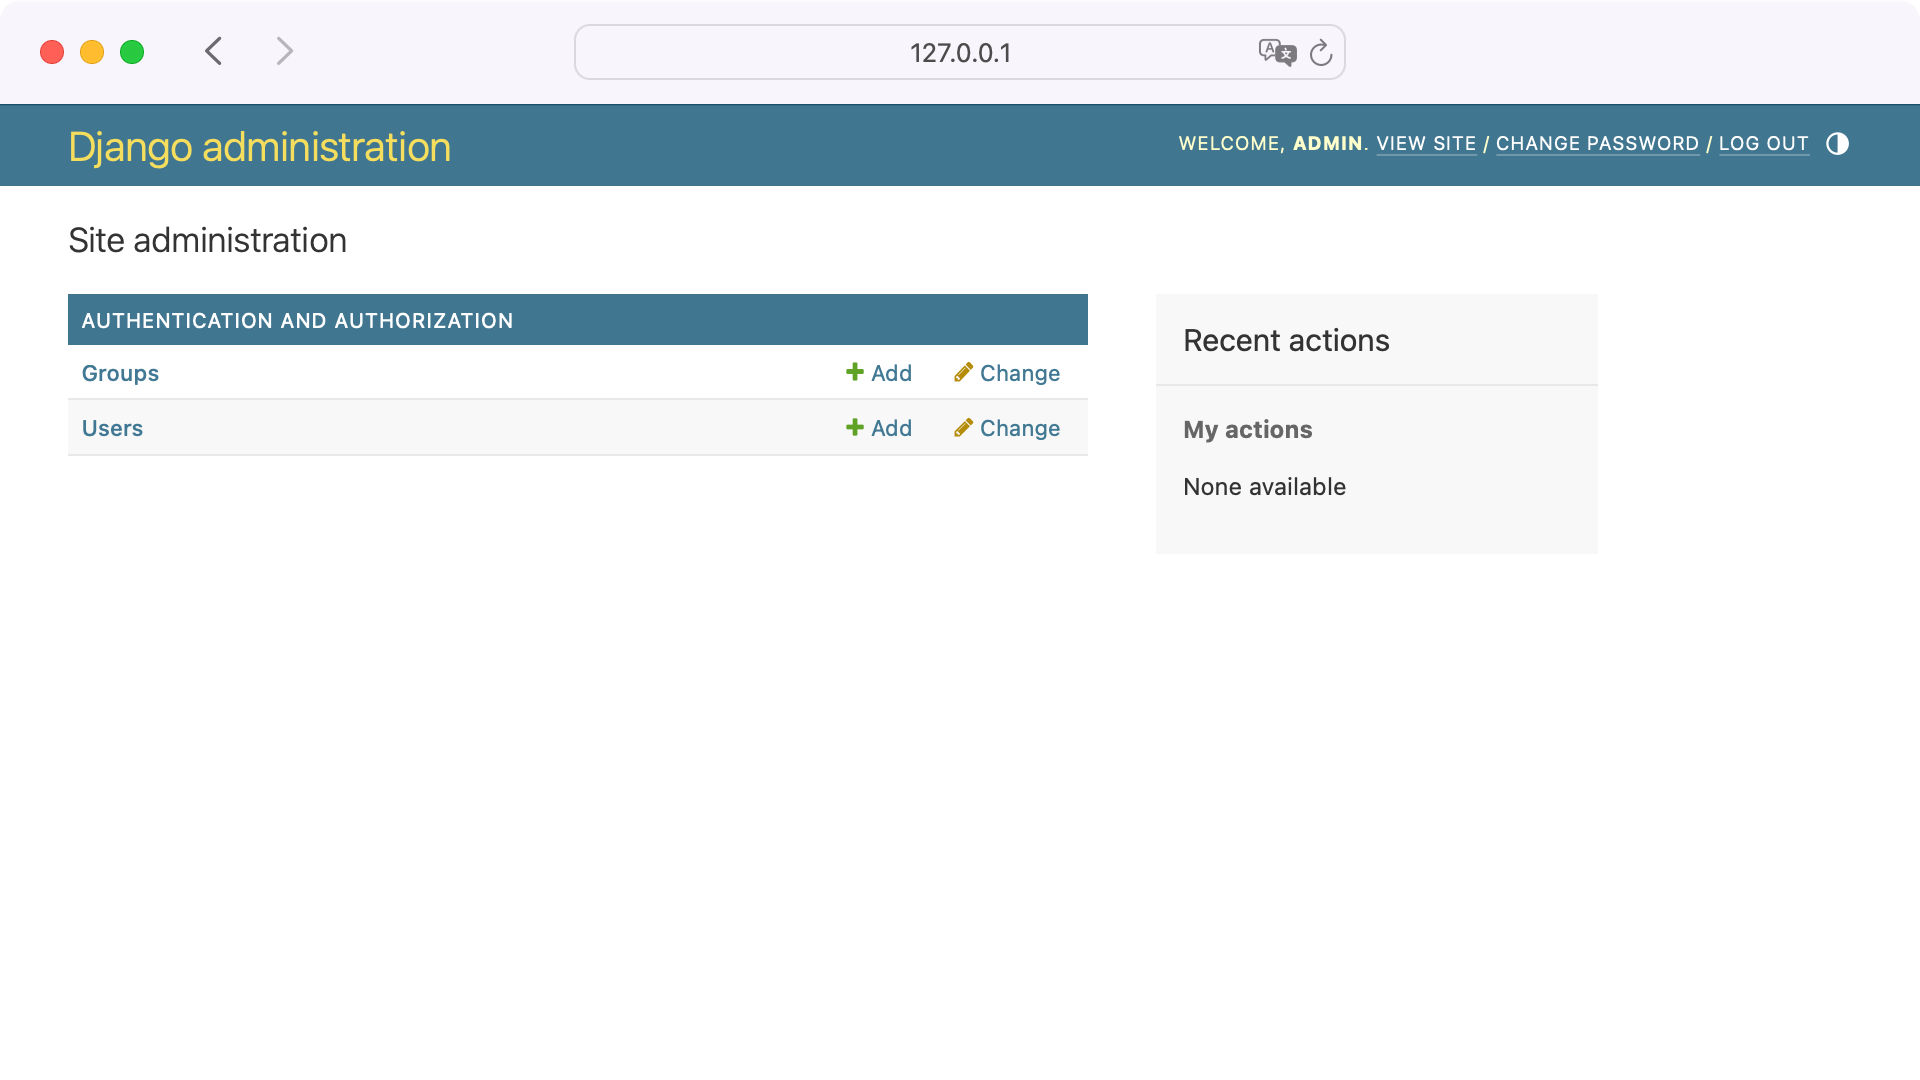Screen dimensions: 1920x1080
Task: Click the pencil Change icon beside Users
Action: pyautogui.click(x=963, y=427)
